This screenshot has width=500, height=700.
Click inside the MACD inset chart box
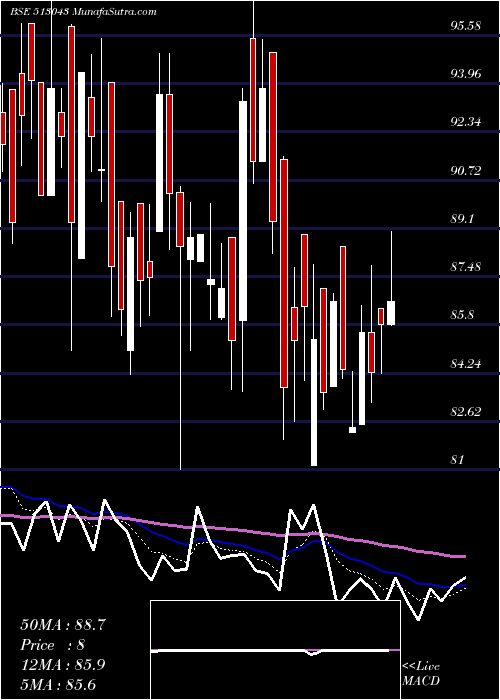(x=275, y=650)
